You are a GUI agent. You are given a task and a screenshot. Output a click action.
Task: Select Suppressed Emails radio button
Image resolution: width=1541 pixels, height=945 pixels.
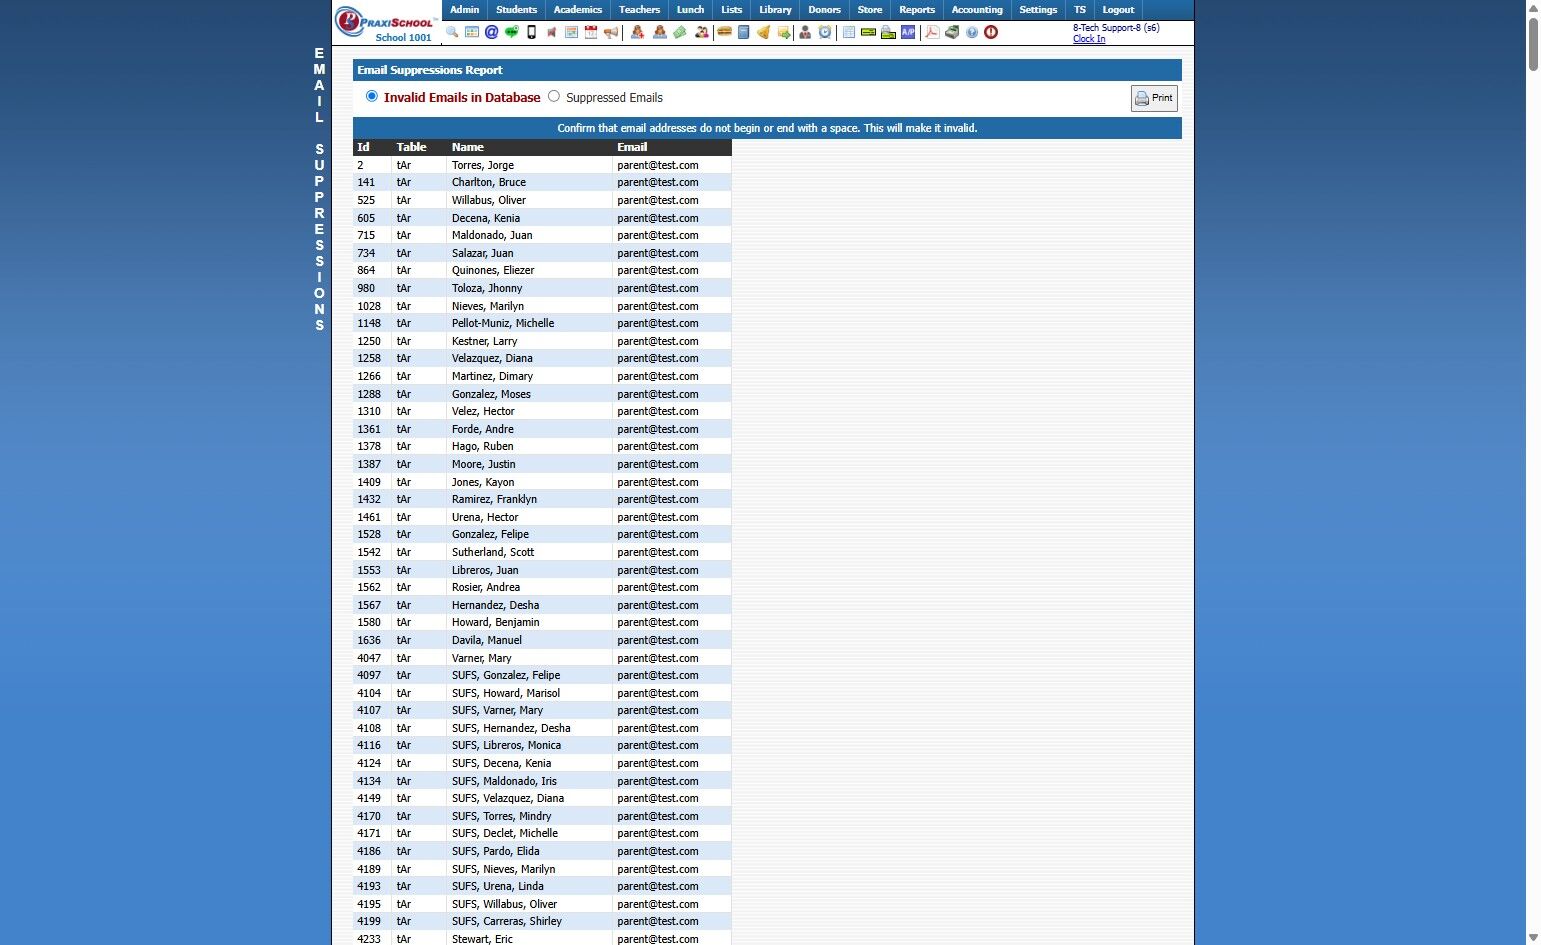point(554,96)
